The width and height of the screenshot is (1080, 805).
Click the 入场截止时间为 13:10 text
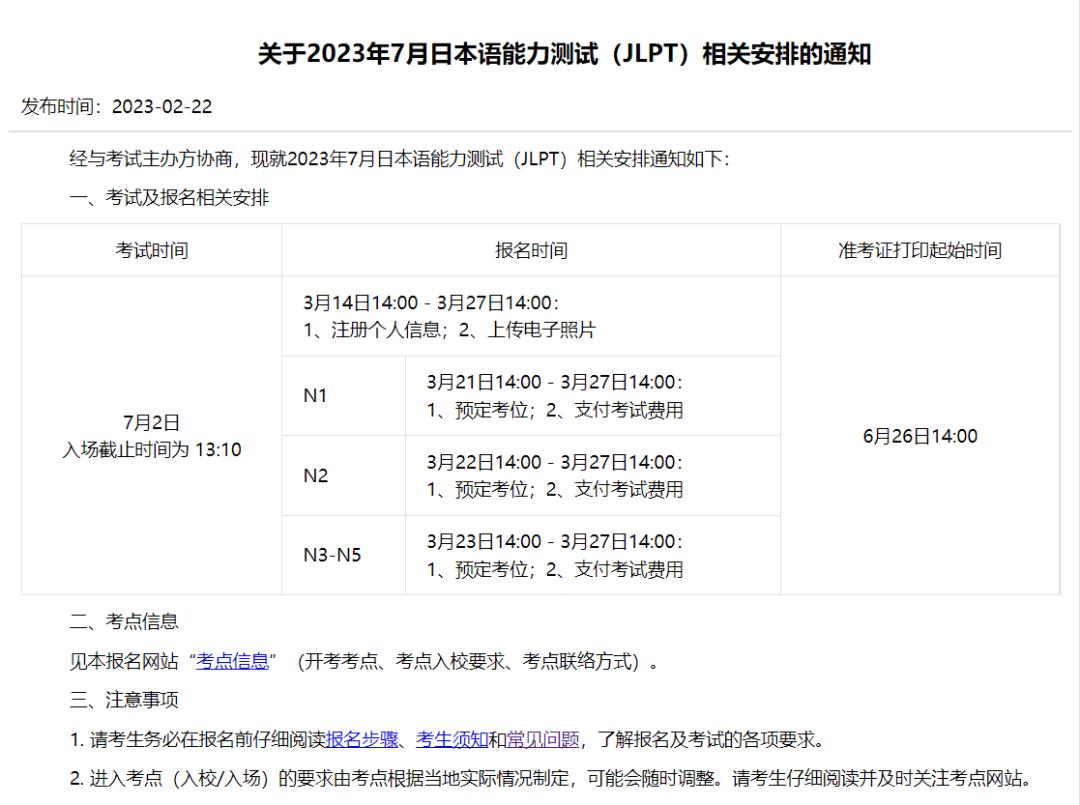point(152,450)
